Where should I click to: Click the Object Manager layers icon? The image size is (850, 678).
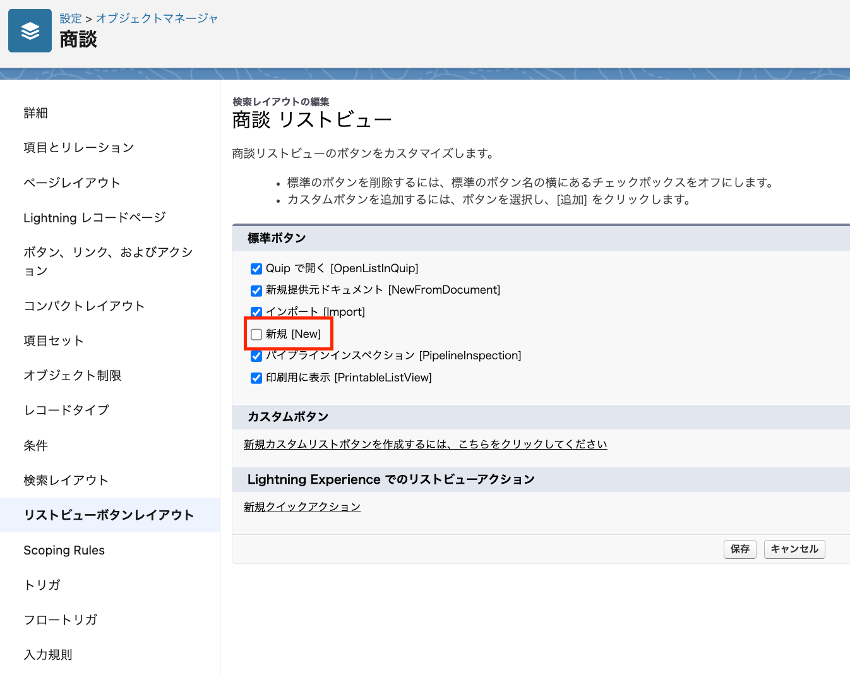click(x=30, y=31)
